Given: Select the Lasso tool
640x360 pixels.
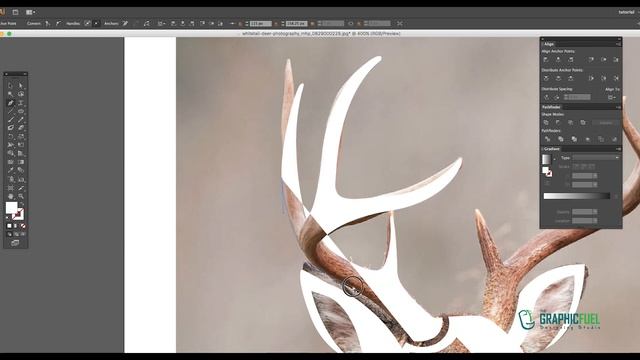Looking at the screenshot, I should (x=21, y=94).
